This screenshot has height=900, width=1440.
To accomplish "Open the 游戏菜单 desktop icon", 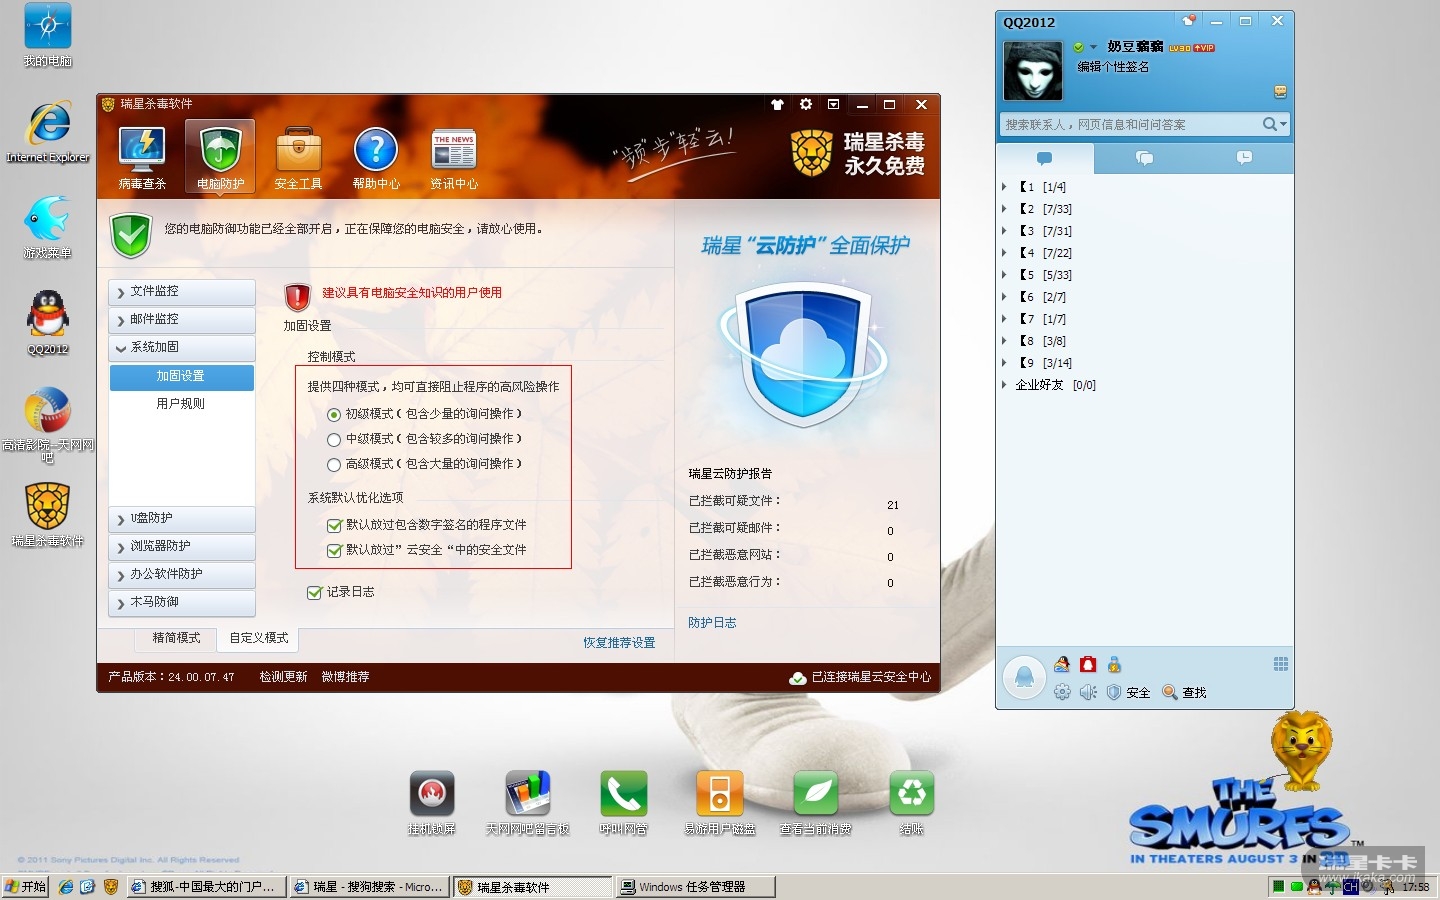I will click(48, 227).
